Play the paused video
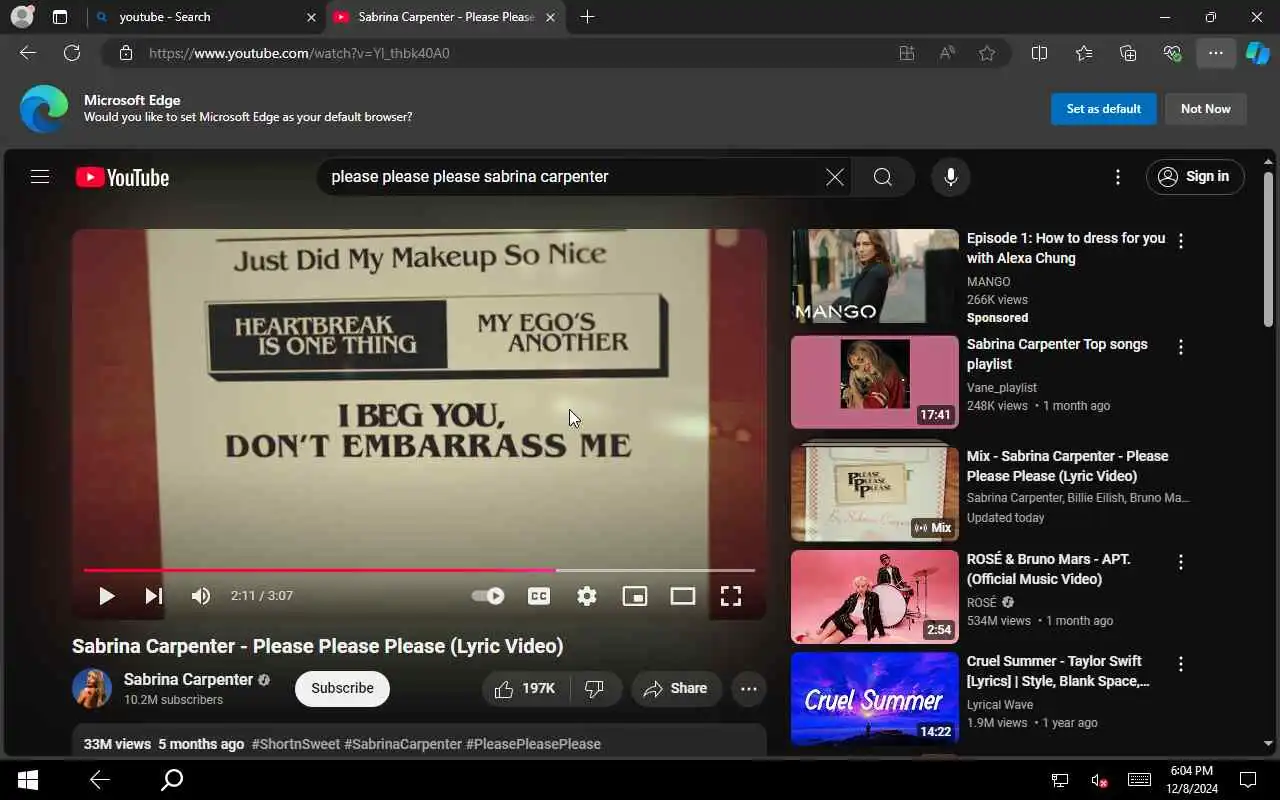Viewport: 1280px width, 800px height. click(x=106, y=596)
